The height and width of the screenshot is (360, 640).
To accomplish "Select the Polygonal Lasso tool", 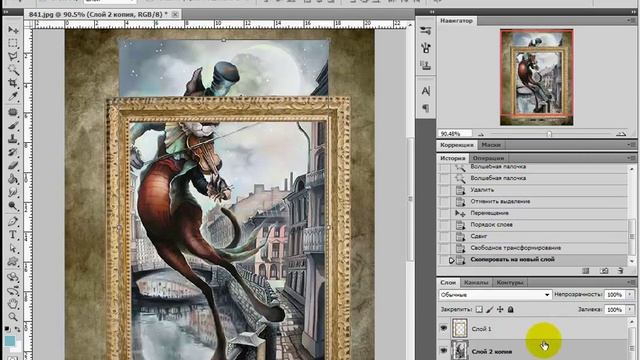I will (13, 56).
